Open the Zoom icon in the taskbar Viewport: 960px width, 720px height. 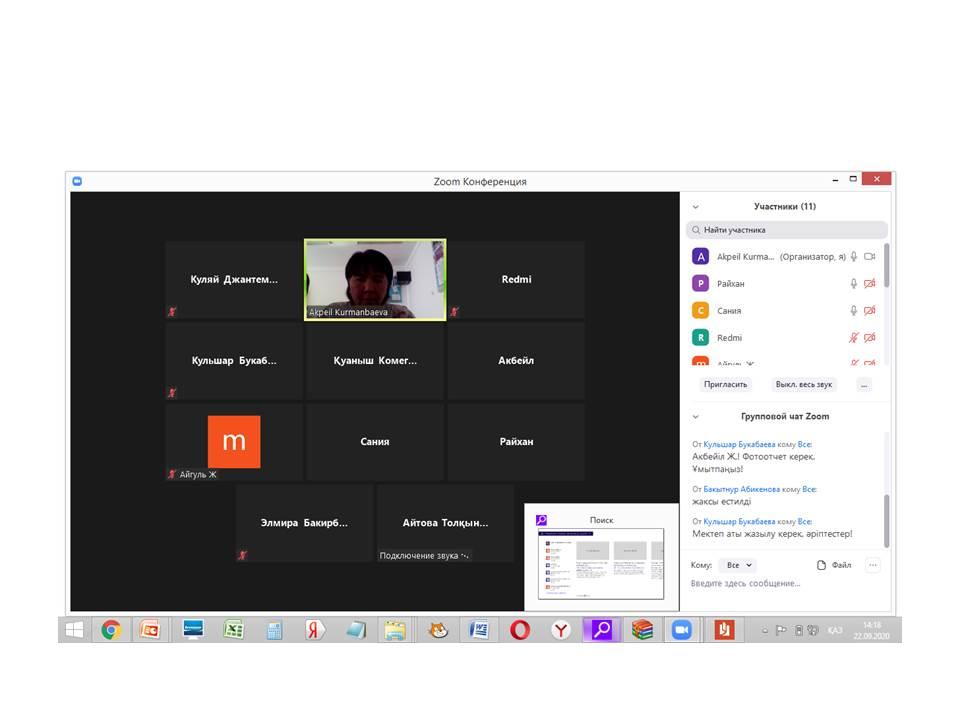(682, 630)
